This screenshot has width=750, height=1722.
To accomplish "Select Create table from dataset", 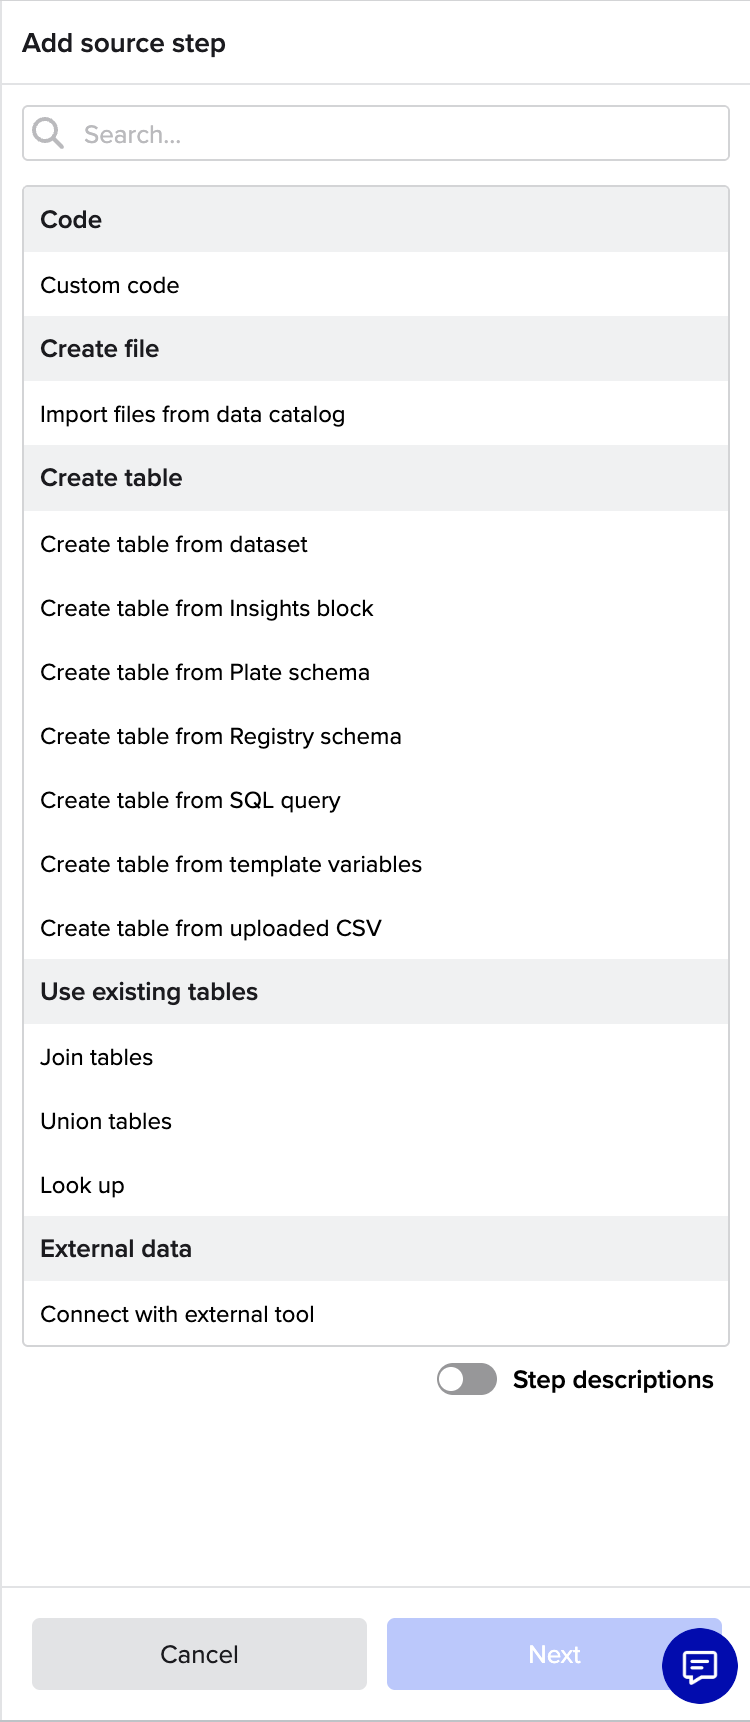I will [x=376, y=544].
